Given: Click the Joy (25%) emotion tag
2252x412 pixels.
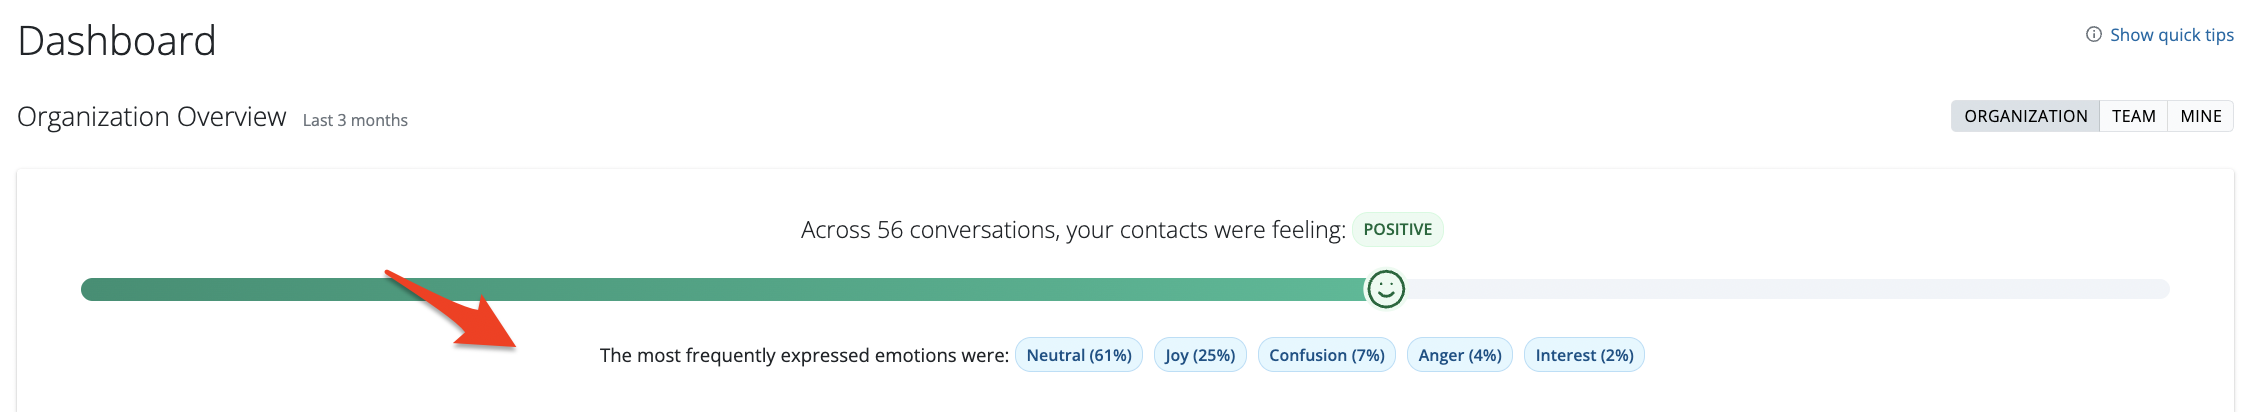Looking at the screenshot, I should coord(1199,355).
